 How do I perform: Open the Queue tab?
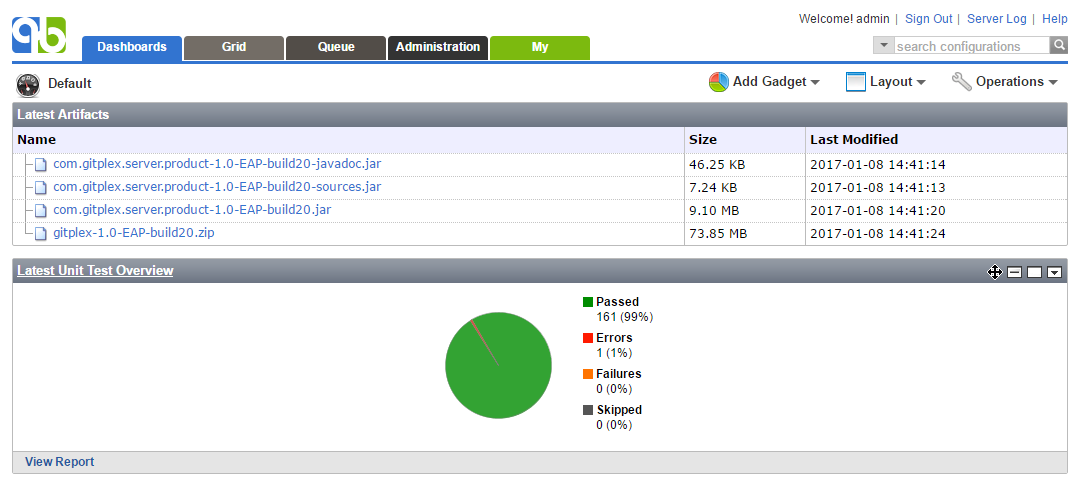pyautogui.click(x=336, y=48)
